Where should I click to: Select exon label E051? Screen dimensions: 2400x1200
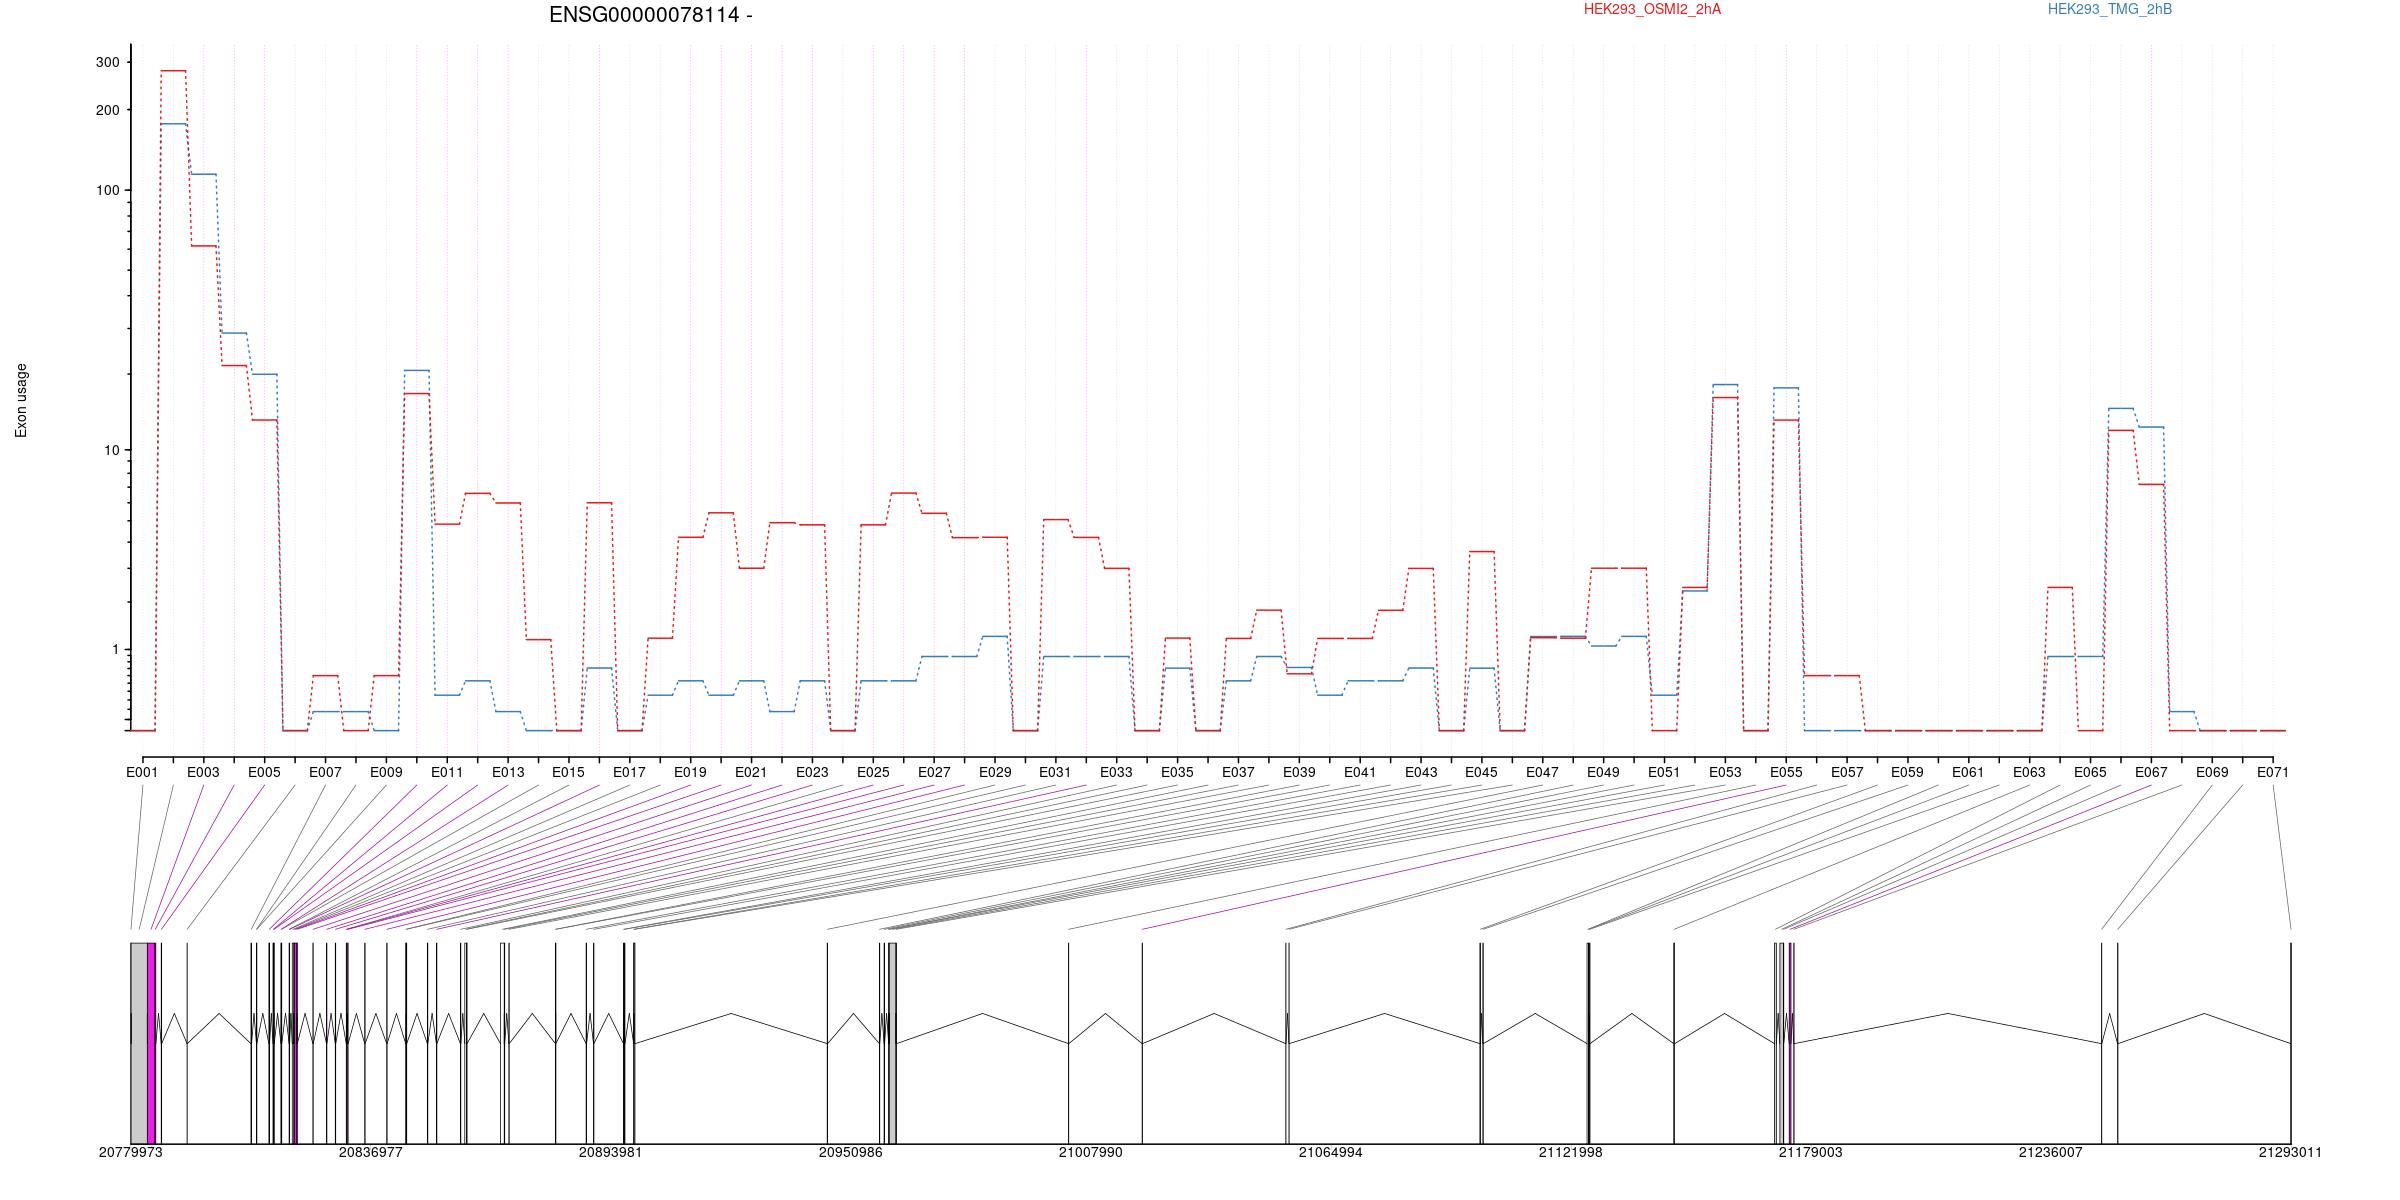tap(1664, 772)
